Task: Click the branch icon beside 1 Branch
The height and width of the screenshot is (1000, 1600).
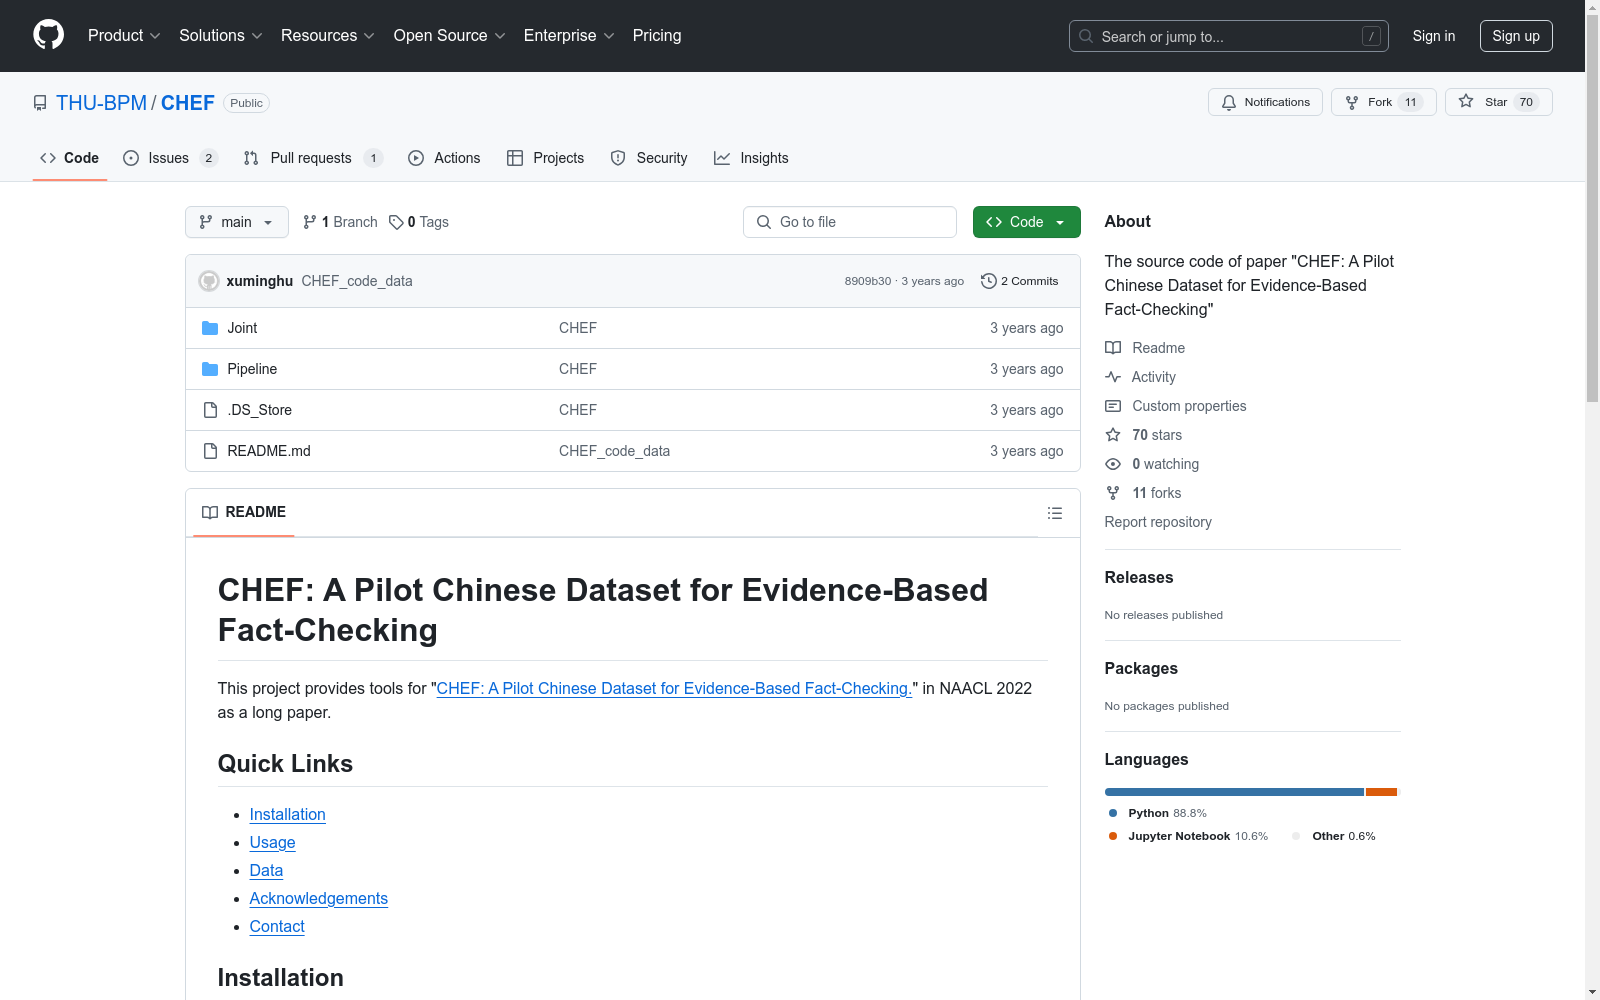Action: (310, 222)
